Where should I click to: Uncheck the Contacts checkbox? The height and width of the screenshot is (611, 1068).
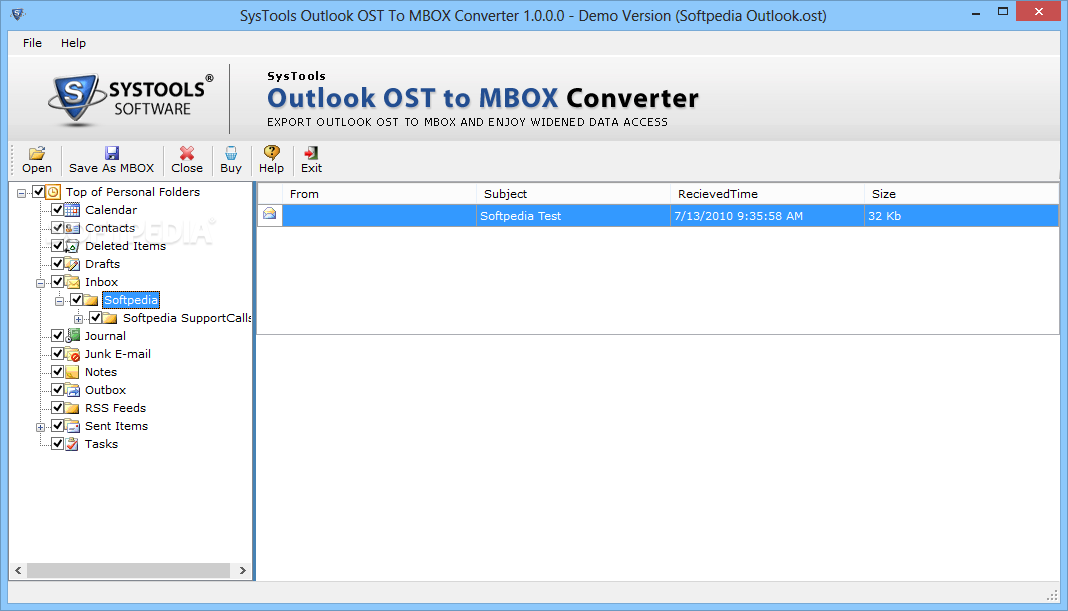click(57, 228)
